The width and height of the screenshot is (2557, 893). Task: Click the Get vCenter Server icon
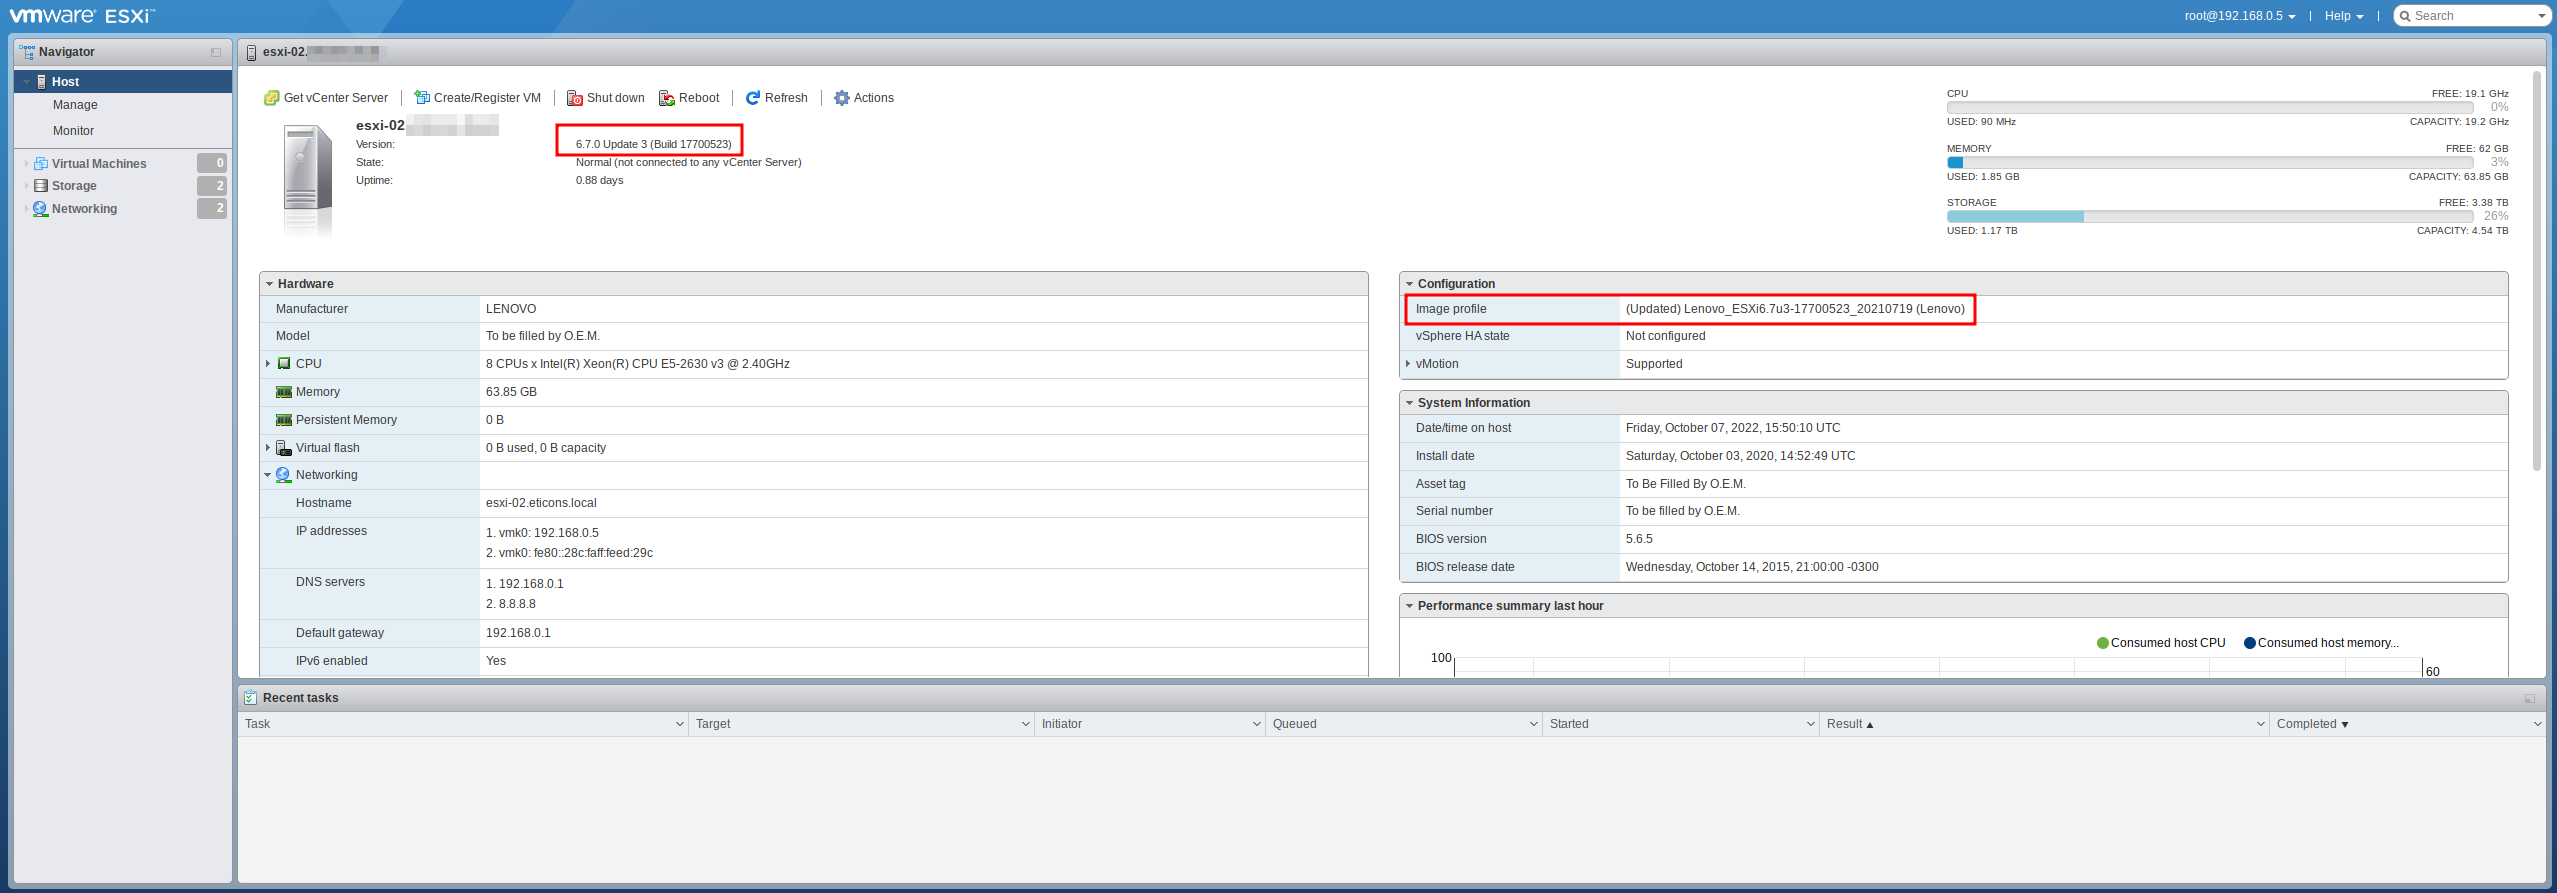(x=271, y=98)
